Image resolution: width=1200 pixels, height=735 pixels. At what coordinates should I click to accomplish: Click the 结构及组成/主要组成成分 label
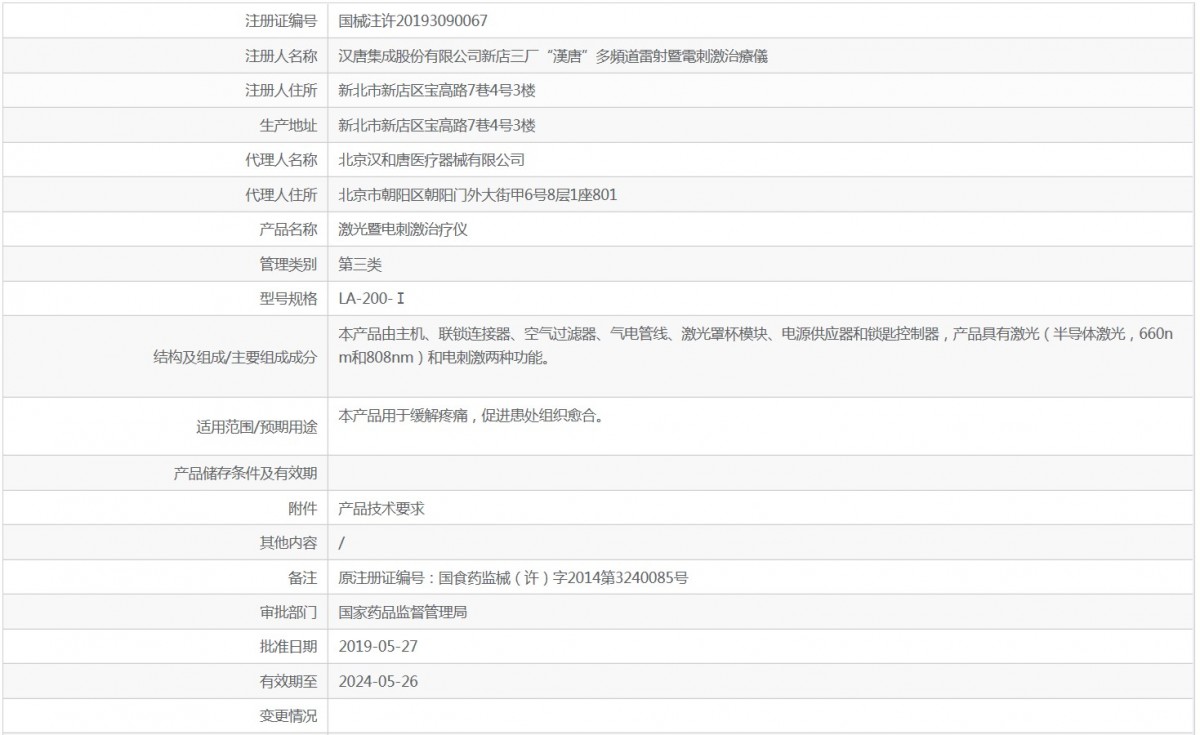pyautogui.click(x=233, y=357)
